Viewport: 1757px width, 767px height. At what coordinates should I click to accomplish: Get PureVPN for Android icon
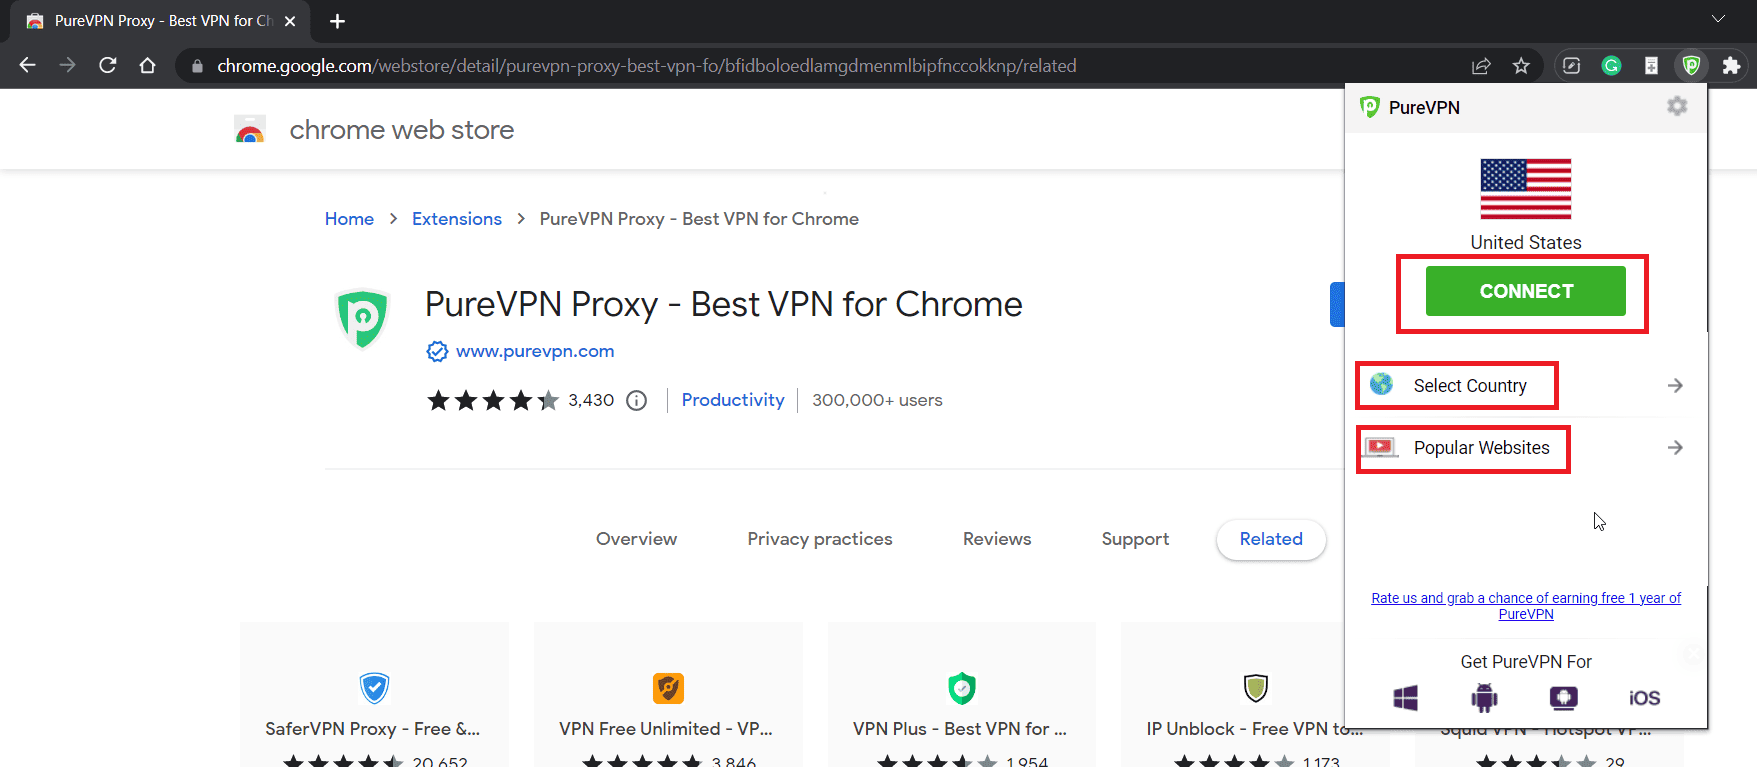[1484, 698]
